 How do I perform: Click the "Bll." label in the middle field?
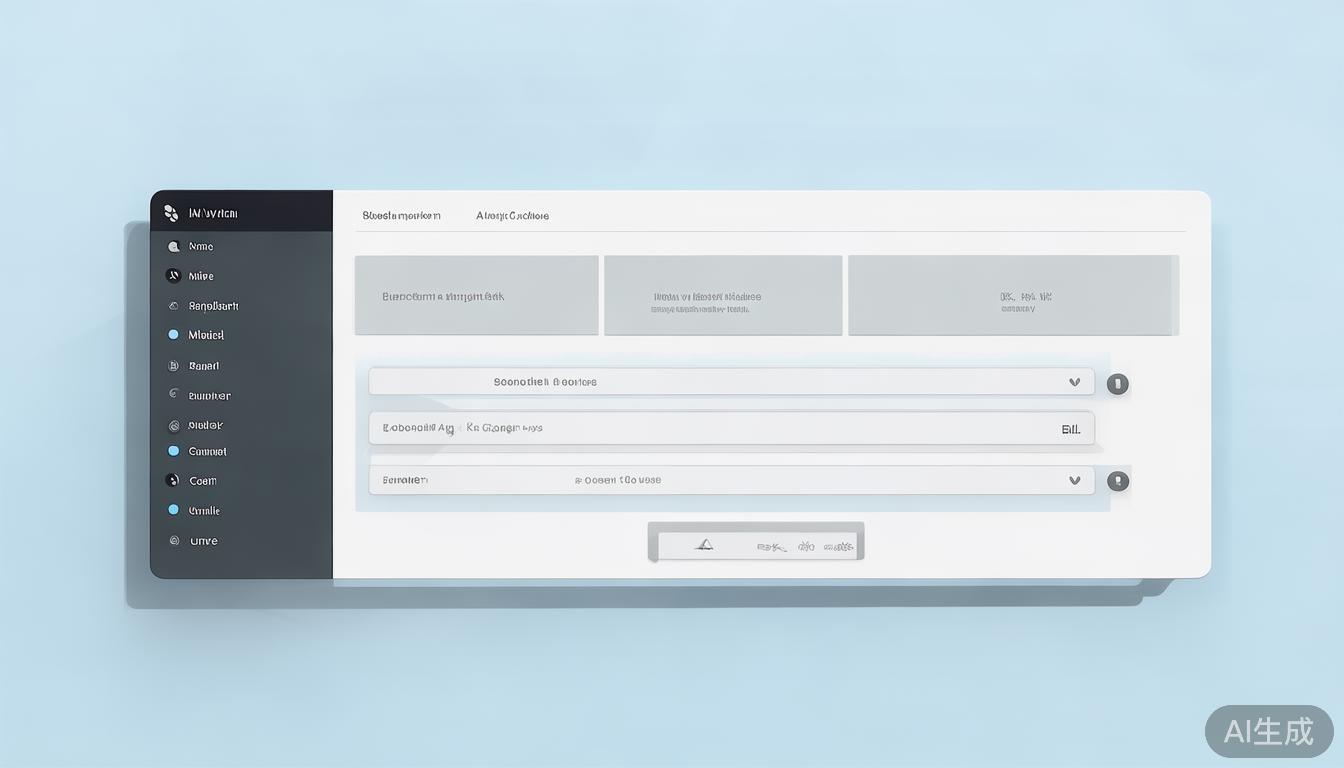click(1070, 429)
